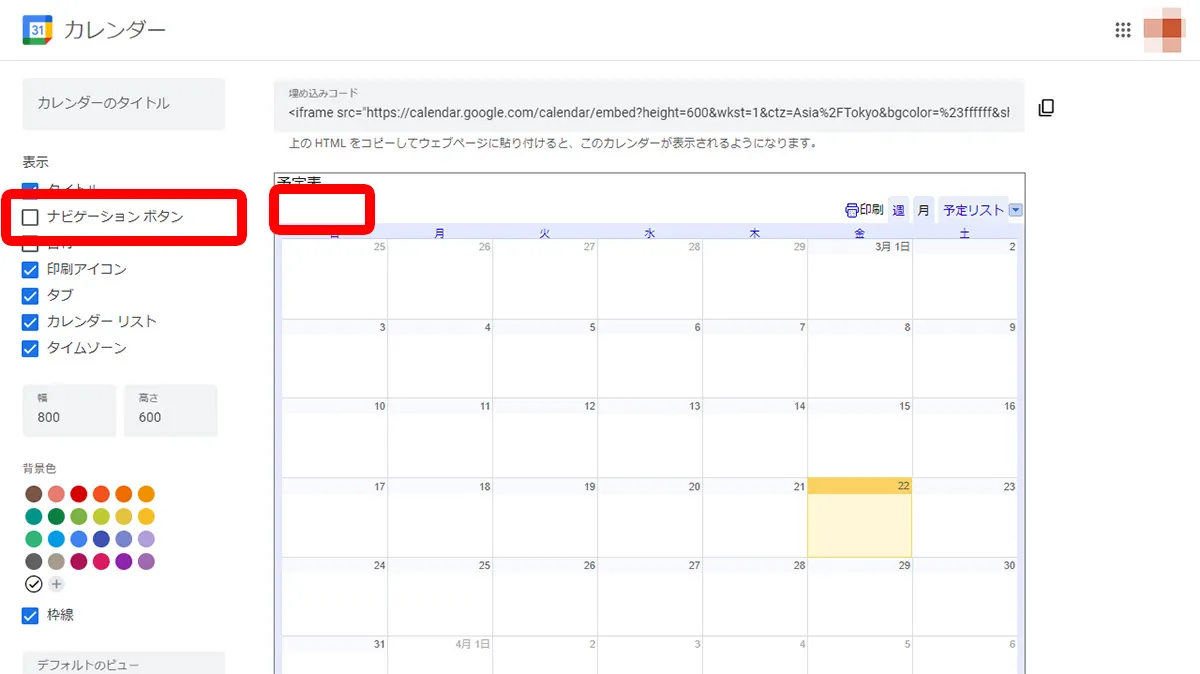Viewport: 1200px width, 674px height.
Task: Click the plus icon to add custom color
Action: pyautogui.click(x=56, y=584)
